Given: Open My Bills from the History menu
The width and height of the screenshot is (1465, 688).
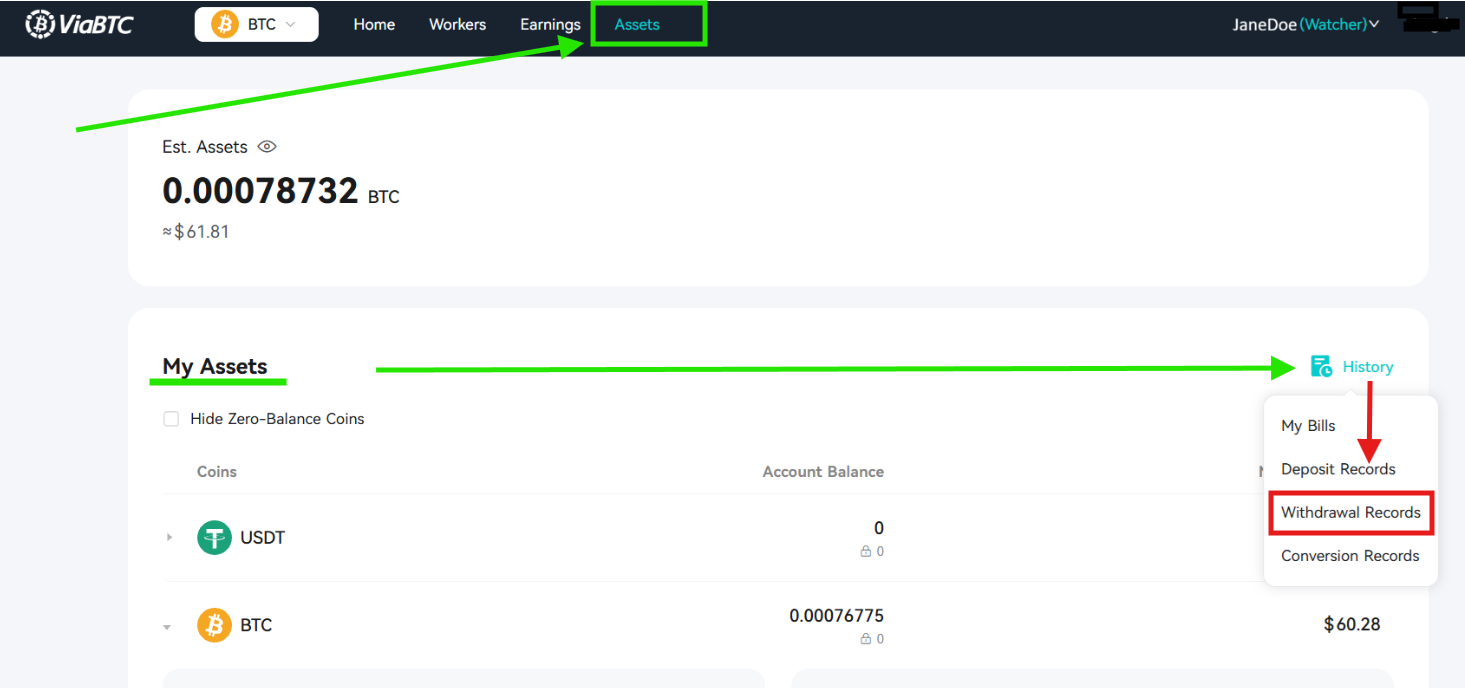Looking at the screenshot, I should [1308, 426].
